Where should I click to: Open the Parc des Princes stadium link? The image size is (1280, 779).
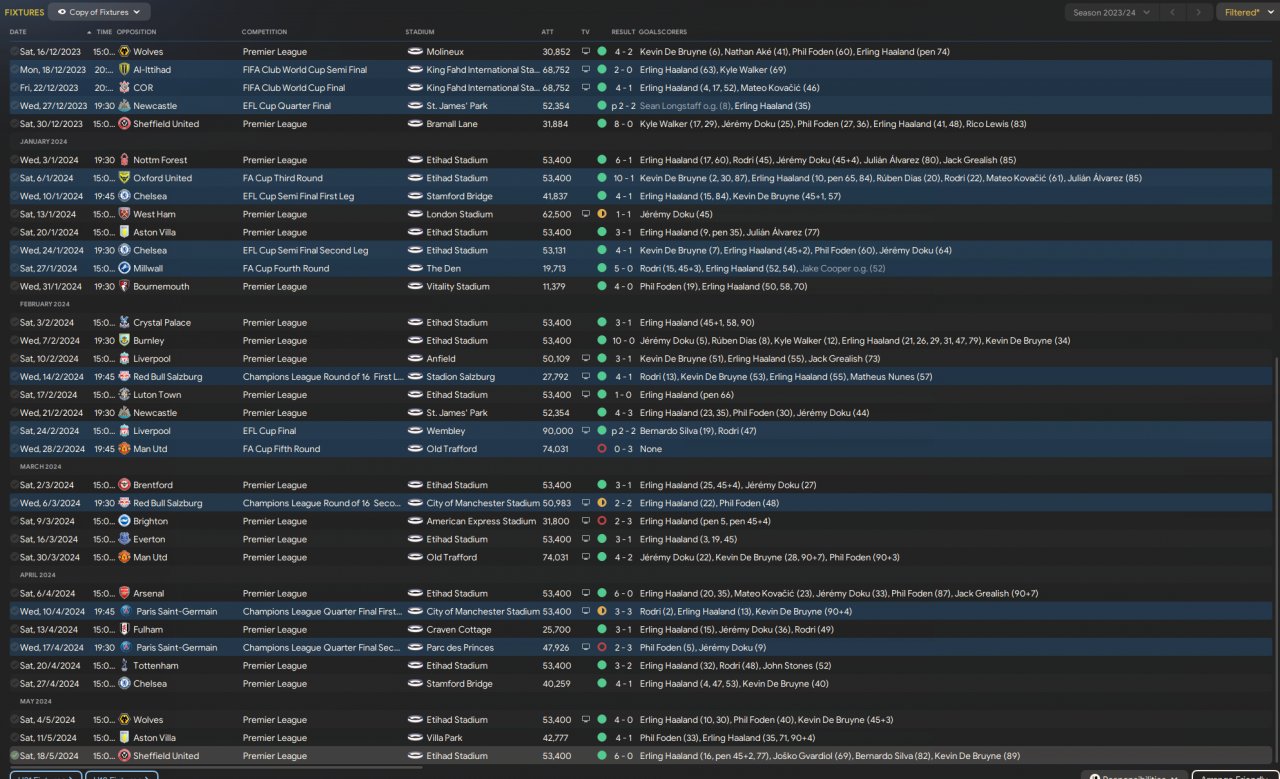click(458, 648)
